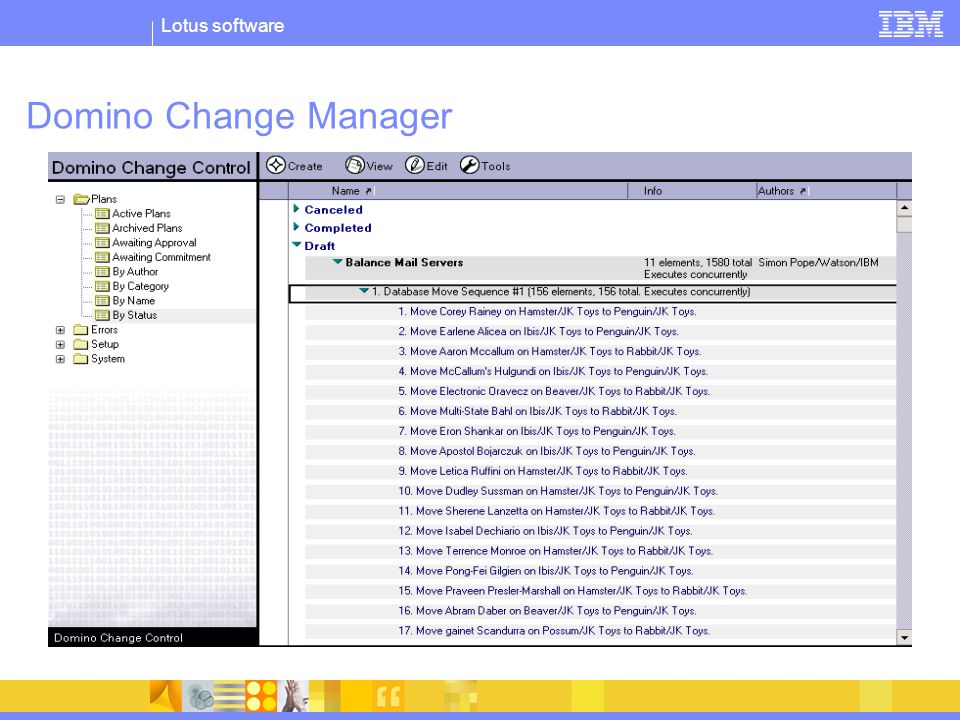
Task: Click the Errors folder icon
Action: (x=81, y=329)
